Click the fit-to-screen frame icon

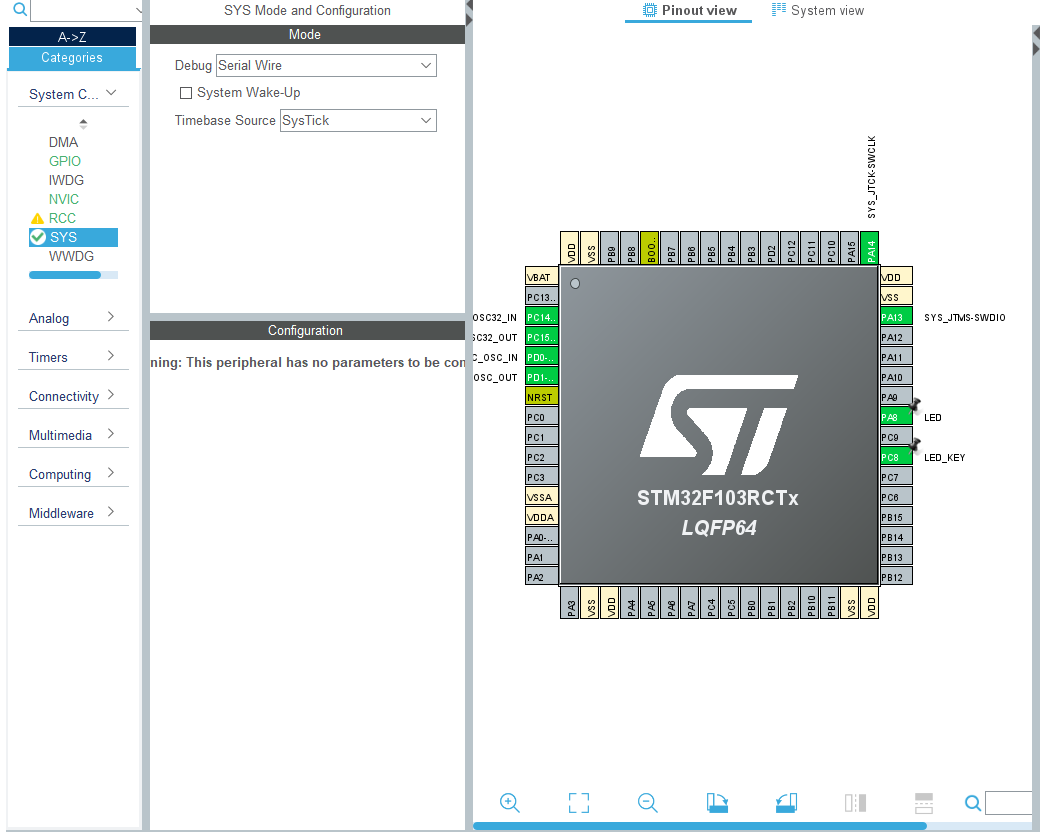(579, 802)
